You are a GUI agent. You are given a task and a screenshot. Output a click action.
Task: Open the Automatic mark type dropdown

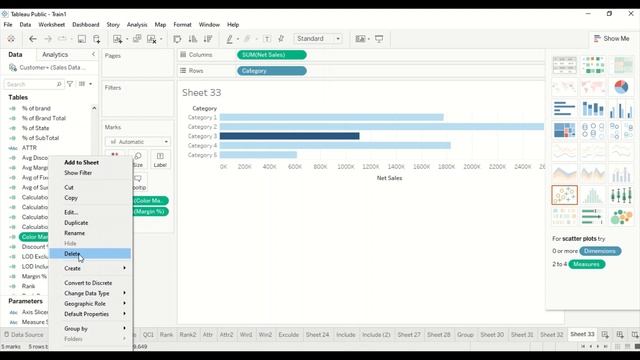pyautogui.click(x=138, y=142)
